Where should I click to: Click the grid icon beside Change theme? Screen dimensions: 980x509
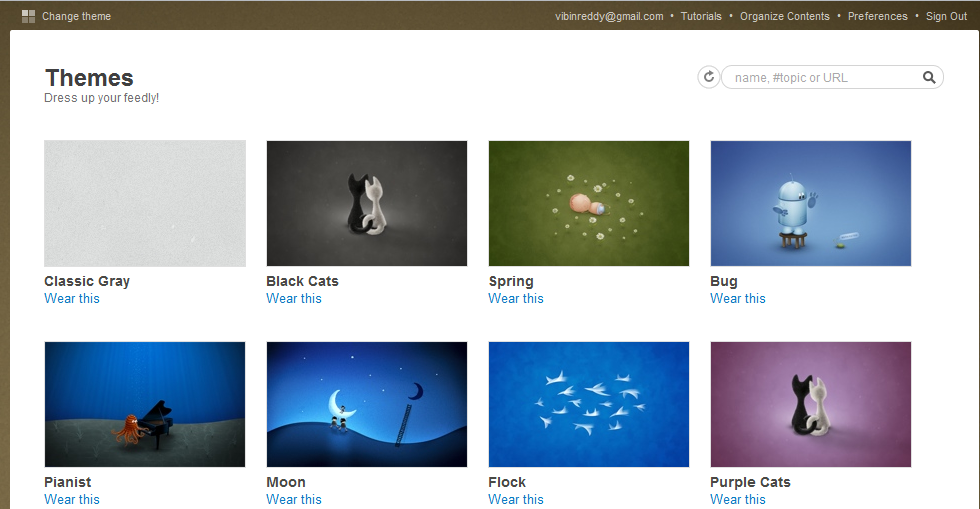coord(28,16)
